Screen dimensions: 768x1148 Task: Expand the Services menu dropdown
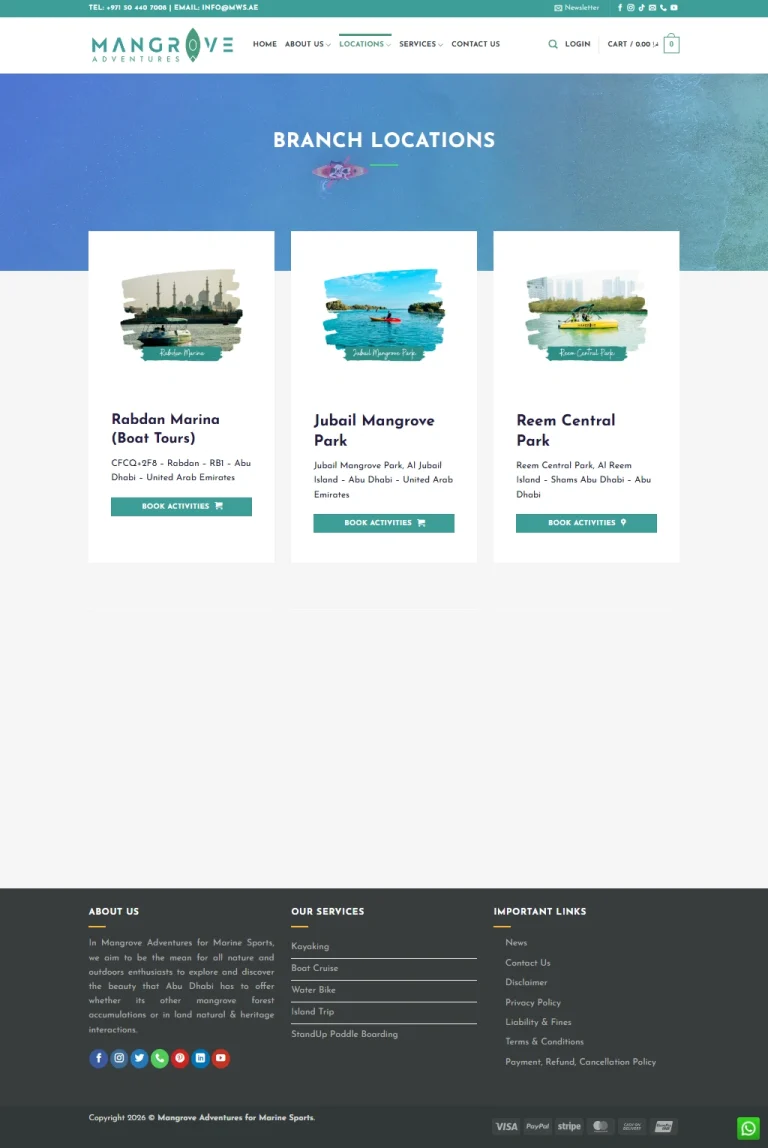point(421,44)
